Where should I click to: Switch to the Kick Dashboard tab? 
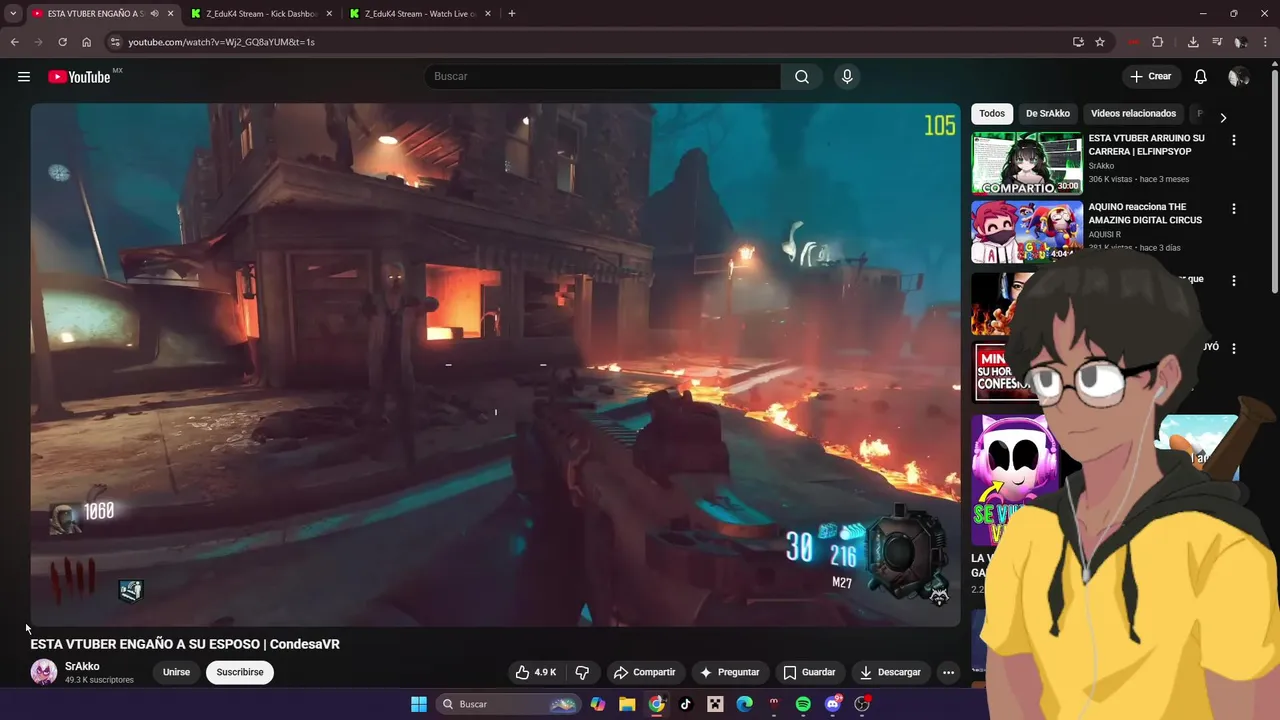[x=261, y=14]
